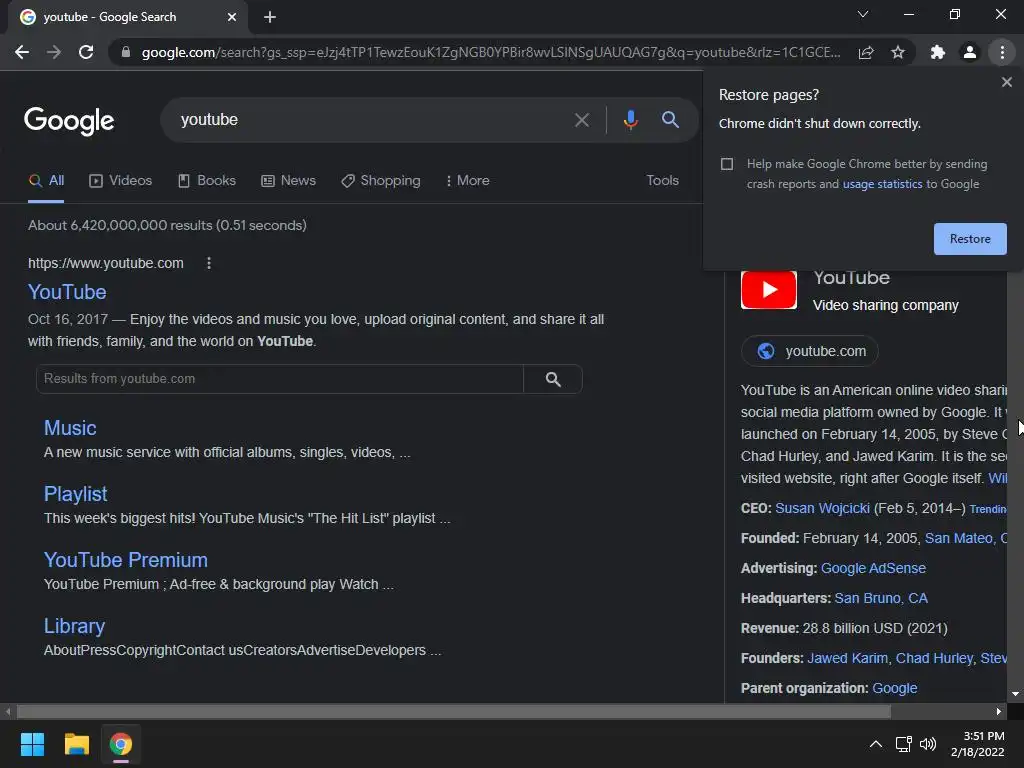Open the YouTube Premium sitelink
1024x768 pixels.
(x=125, y=560)
